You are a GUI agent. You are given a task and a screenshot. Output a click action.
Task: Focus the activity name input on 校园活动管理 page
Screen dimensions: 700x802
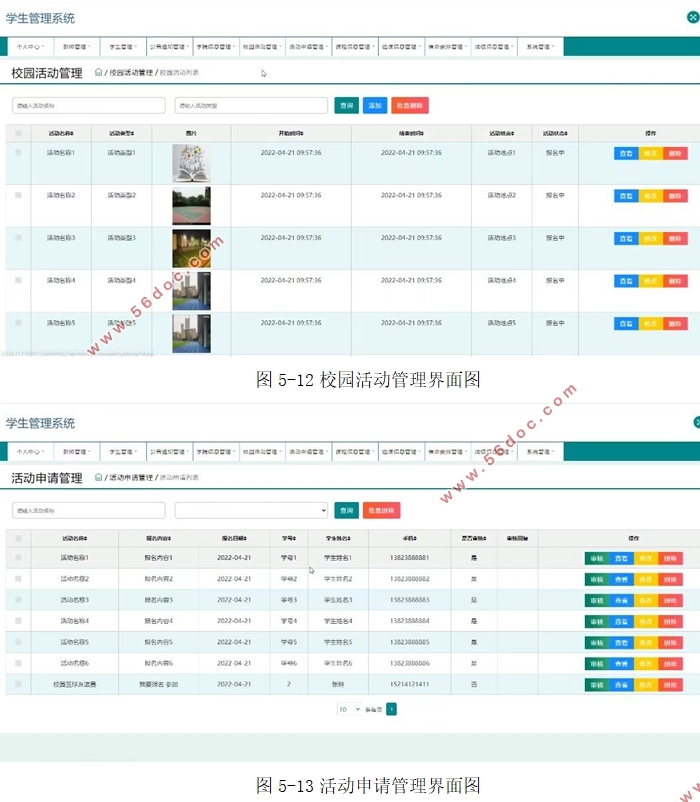click(89, 105)
